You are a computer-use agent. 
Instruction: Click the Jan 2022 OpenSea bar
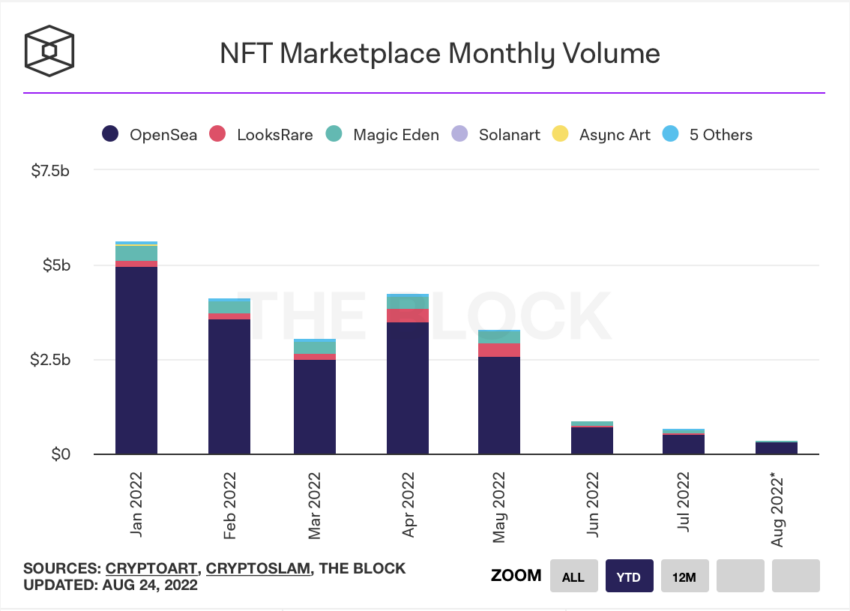tap(137, 360)
